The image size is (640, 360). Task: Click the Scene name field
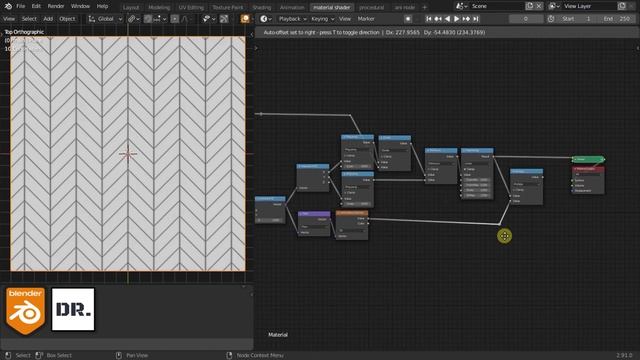(496, 6)
